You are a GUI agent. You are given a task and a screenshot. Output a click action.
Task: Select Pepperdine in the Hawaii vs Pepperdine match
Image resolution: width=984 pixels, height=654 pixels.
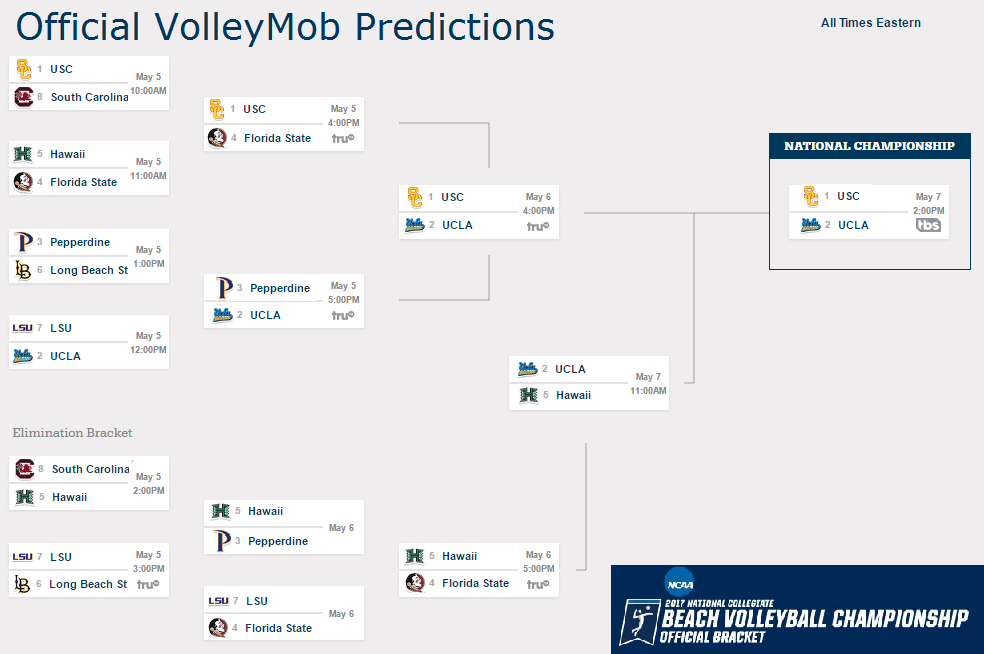click(x=278, y=541)
